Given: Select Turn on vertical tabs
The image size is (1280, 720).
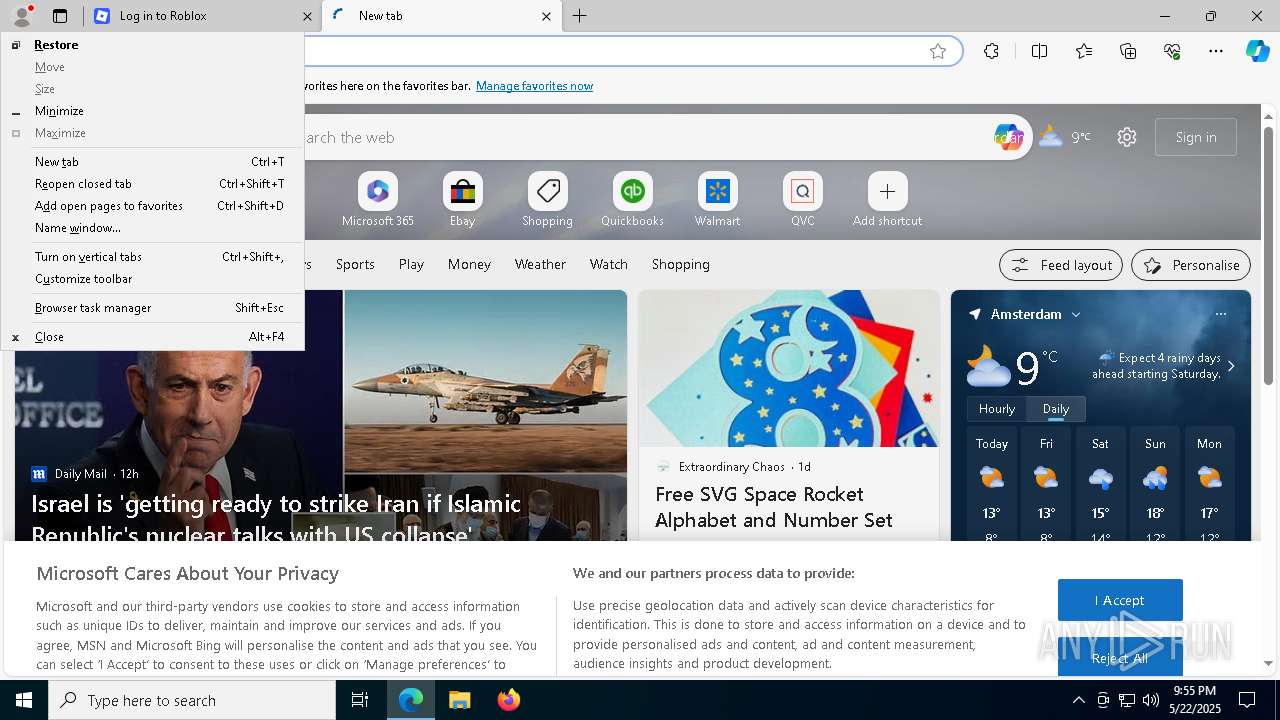Looking at the screenshot, I should [153, 257].
